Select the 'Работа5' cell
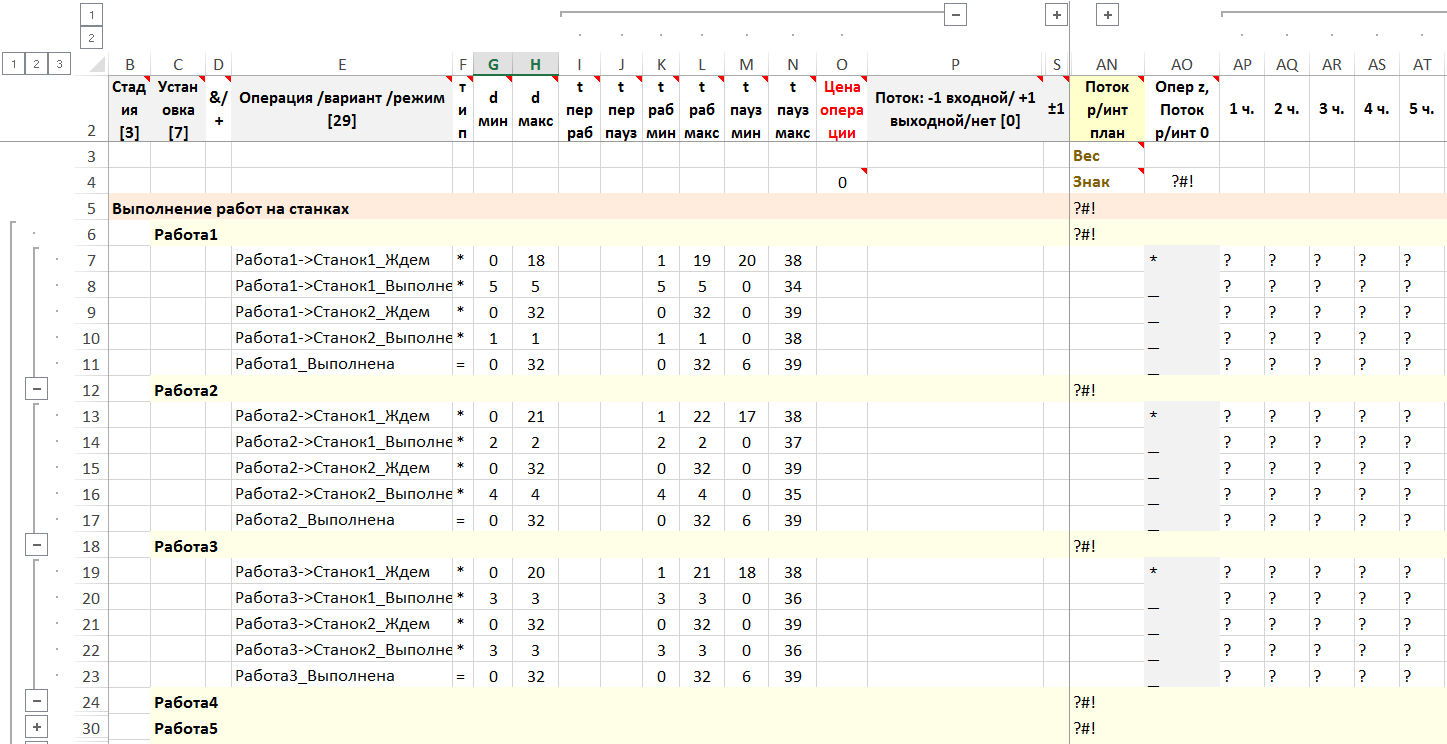 186,728
